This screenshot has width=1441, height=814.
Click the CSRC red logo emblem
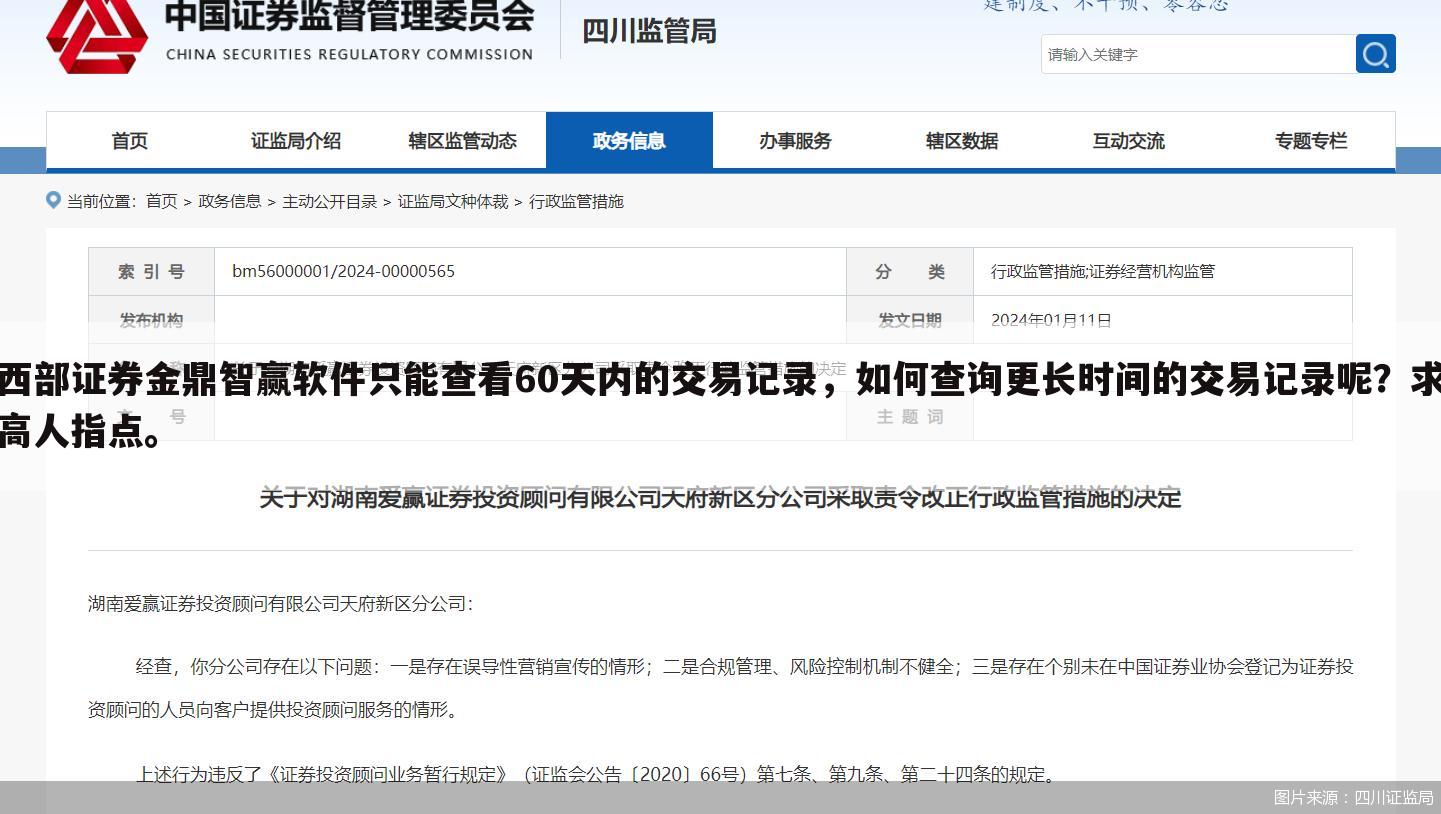click(97, 36)
